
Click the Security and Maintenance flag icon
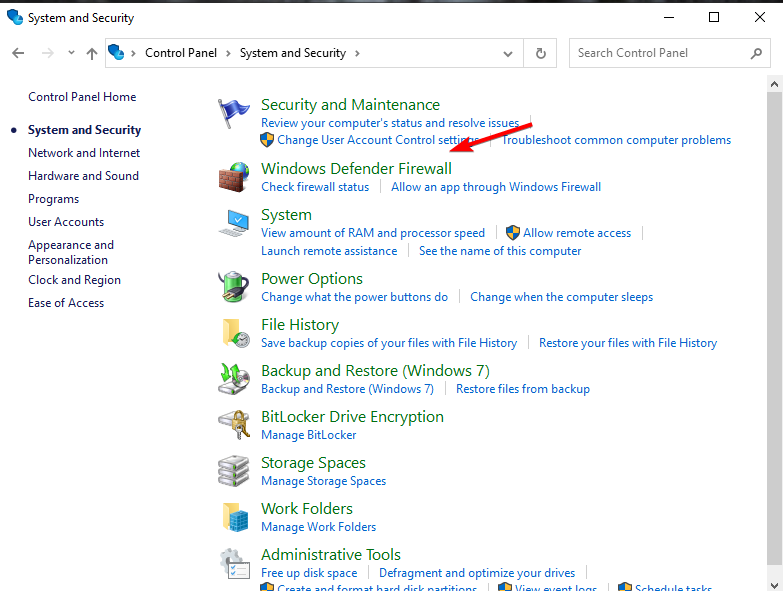point(233,113)
